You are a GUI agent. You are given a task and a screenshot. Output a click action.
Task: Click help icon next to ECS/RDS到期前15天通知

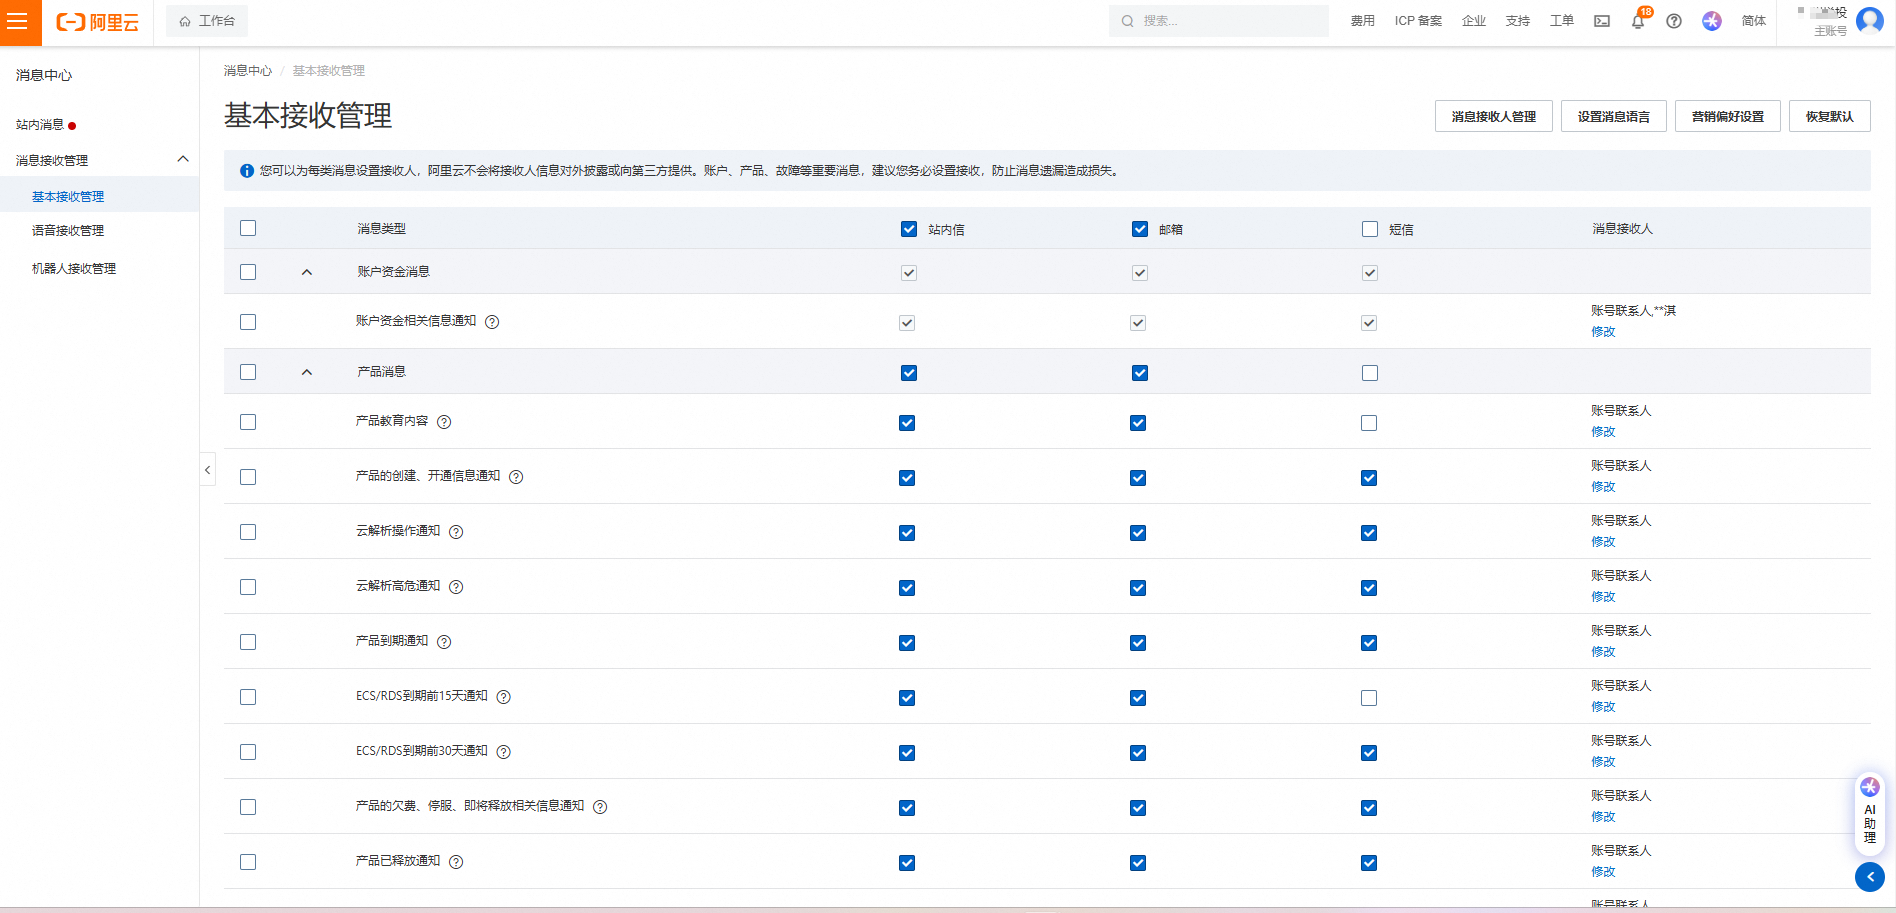504,697
